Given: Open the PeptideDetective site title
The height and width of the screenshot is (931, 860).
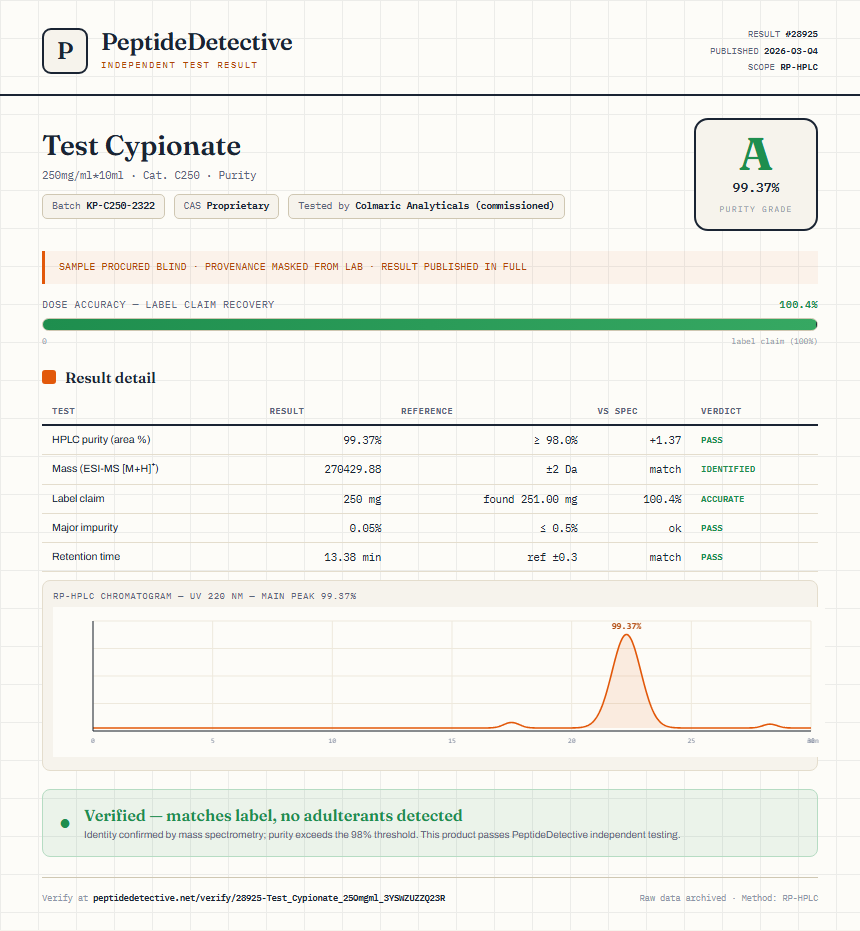Looking at the screenshot, I should point(197,42).
